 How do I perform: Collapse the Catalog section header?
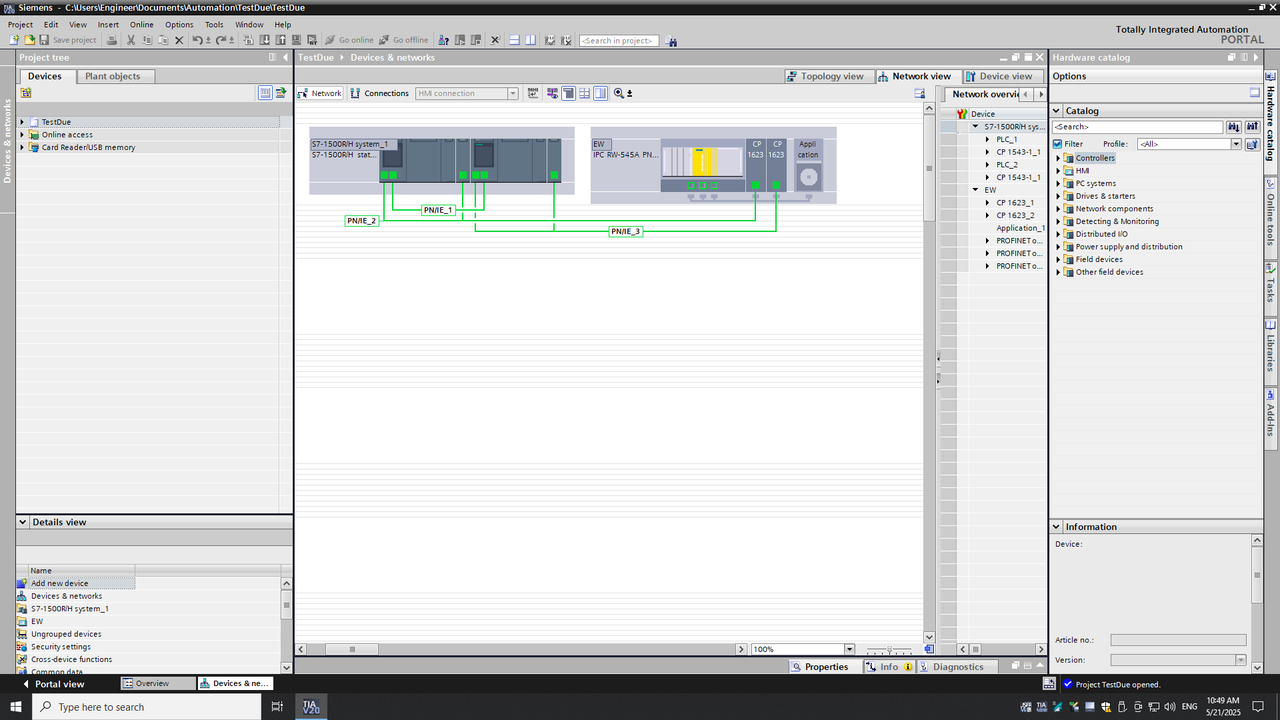(1056, 111)
